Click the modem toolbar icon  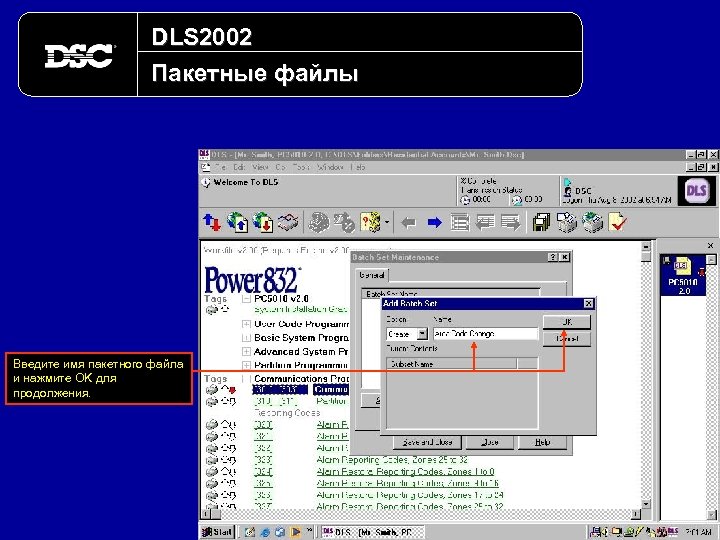click(288, 223)
